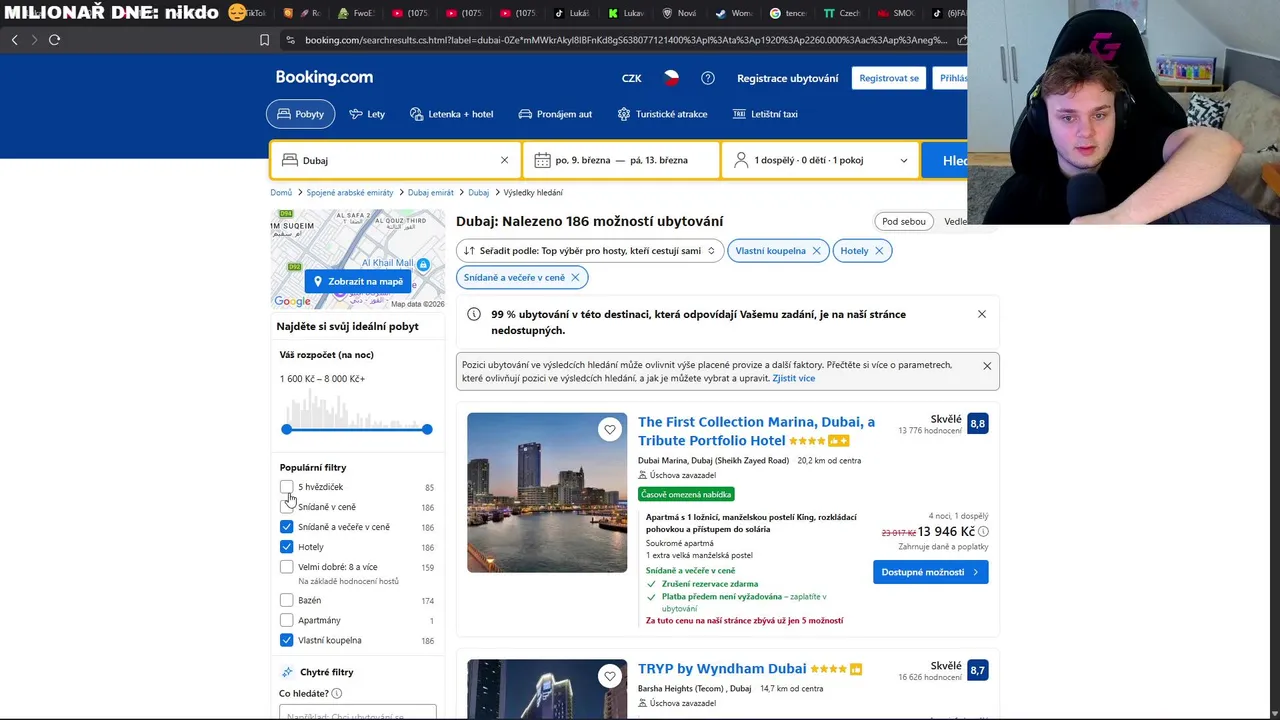Screen dimensions: 1280x720
Task: Select the Pronájem aut tab
Action: coord(555,114)
